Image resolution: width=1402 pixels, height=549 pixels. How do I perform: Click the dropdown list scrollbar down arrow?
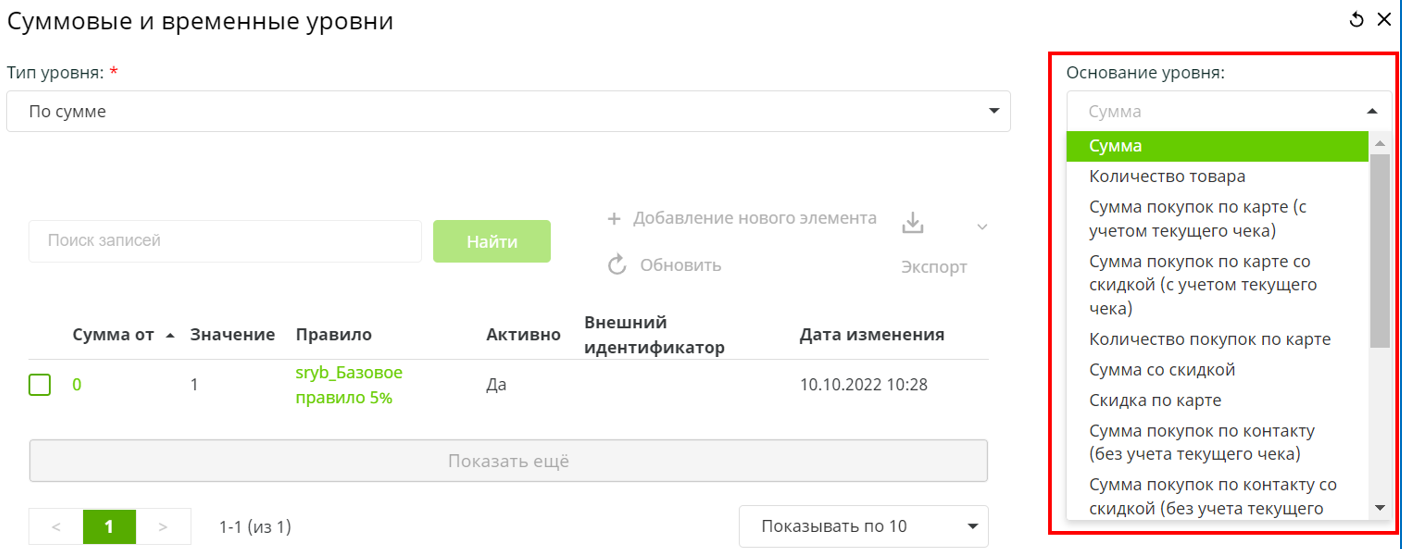tap(1380, 508)
